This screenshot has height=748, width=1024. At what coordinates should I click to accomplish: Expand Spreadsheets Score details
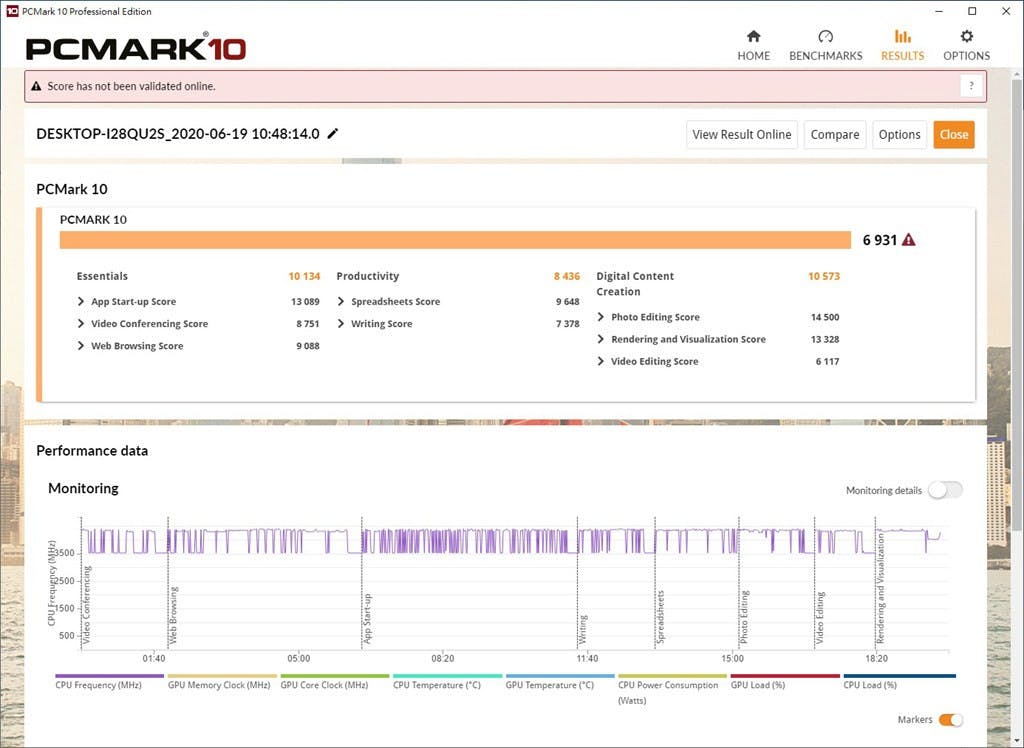340,301
